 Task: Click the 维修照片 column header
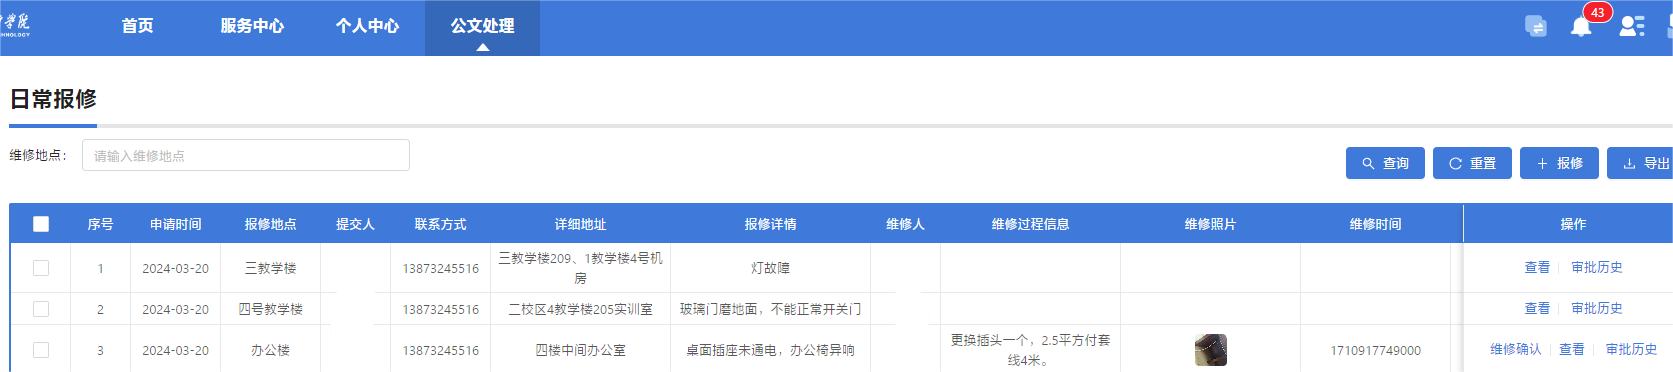pyautogui.click(x=1211, y=224)
